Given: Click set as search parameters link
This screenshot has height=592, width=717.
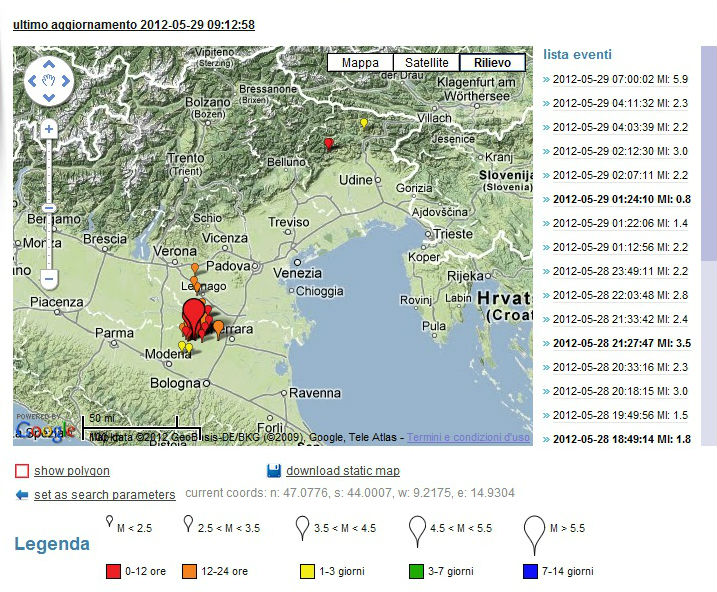Looking at the screenshot, I should [x=105, y=495].
